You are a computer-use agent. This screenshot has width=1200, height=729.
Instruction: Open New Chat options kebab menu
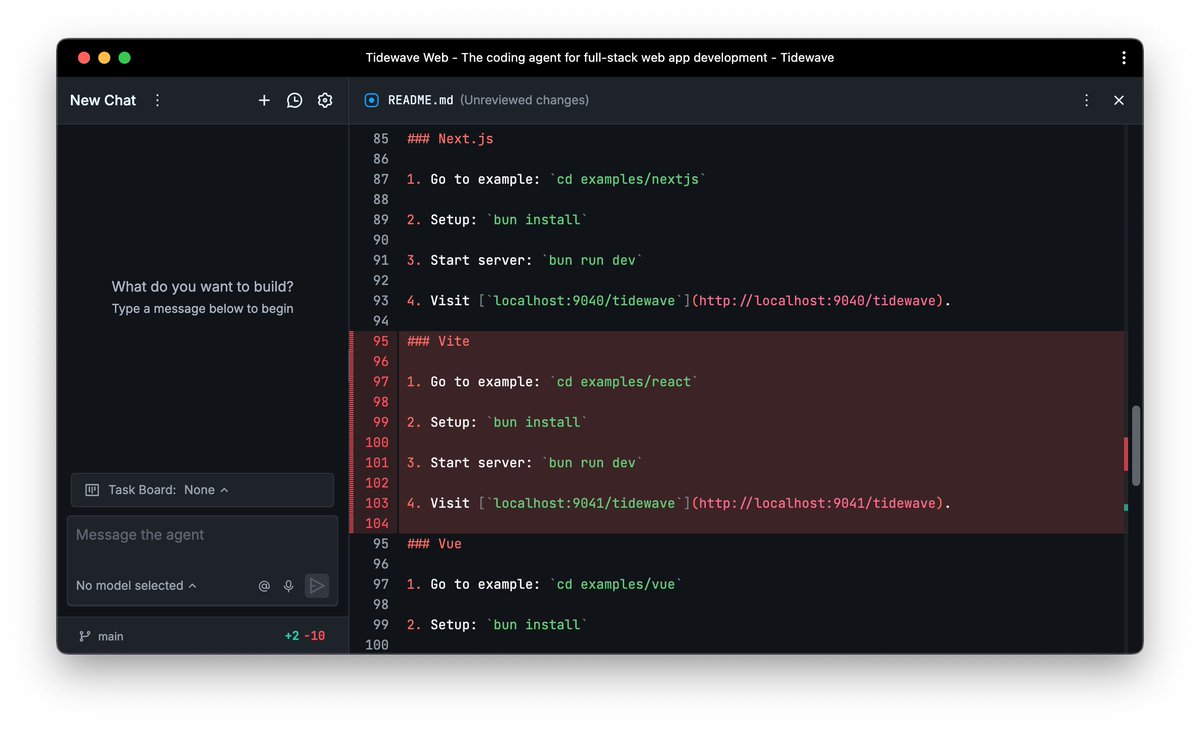(x=157, y=100)
